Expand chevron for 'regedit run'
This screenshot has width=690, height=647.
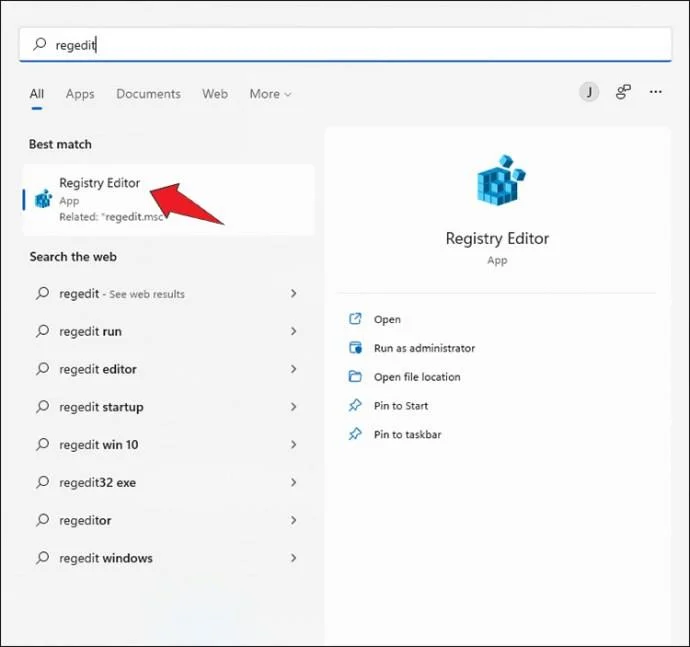tap(294, 331)
